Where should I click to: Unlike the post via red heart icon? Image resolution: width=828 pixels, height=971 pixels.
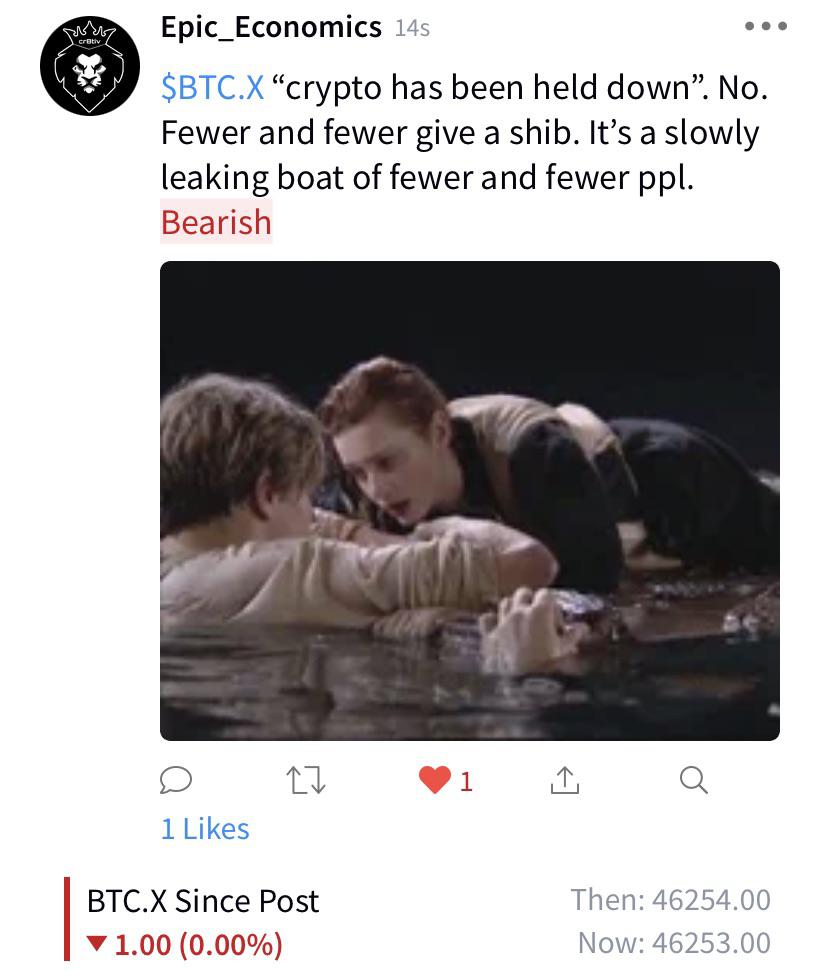(435, 782)
